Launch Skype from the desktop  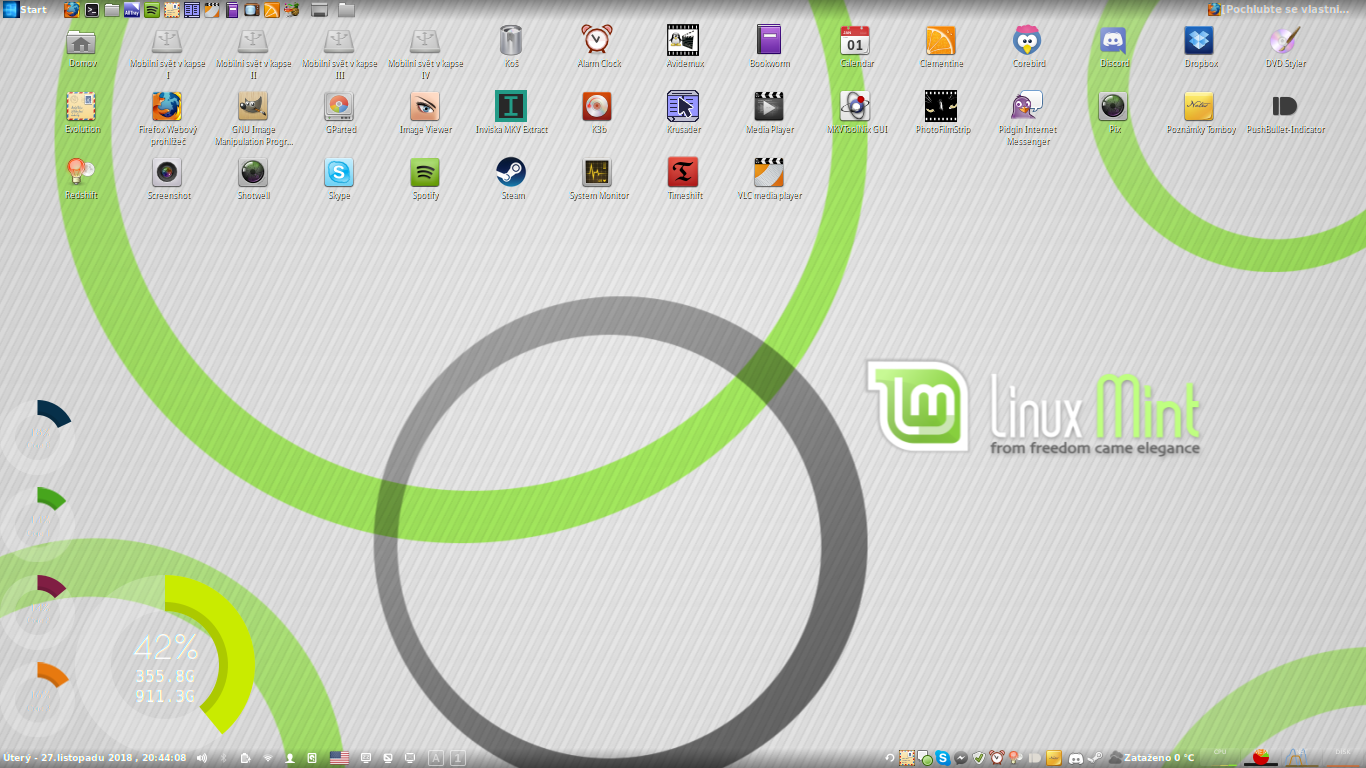(340, 178)
